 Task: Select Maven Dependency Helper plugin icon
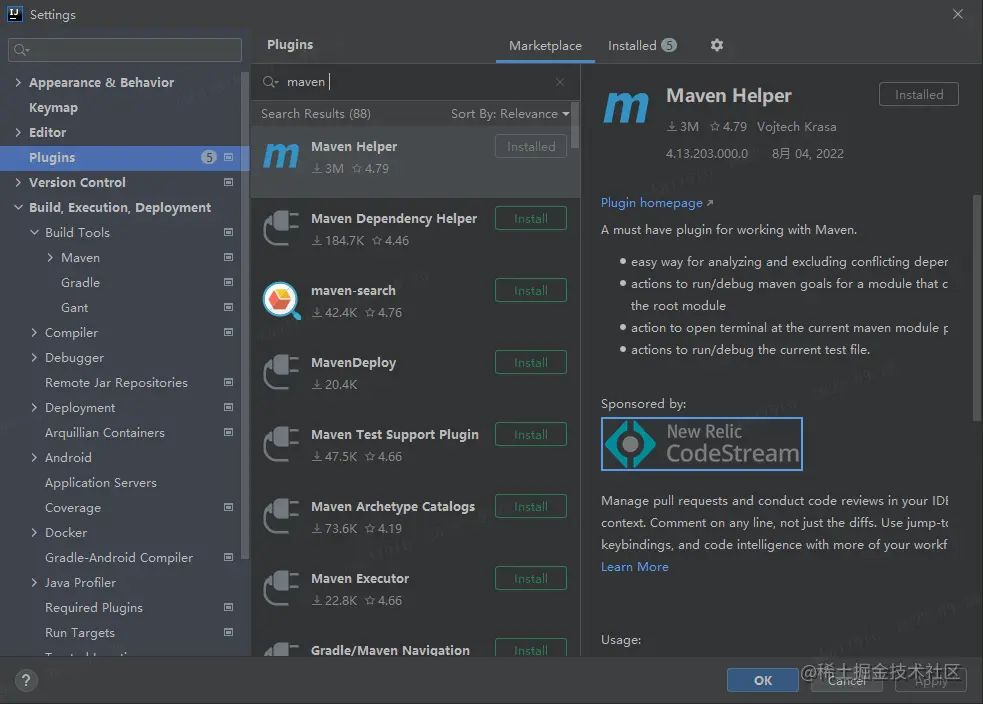(x=281, y=229)
